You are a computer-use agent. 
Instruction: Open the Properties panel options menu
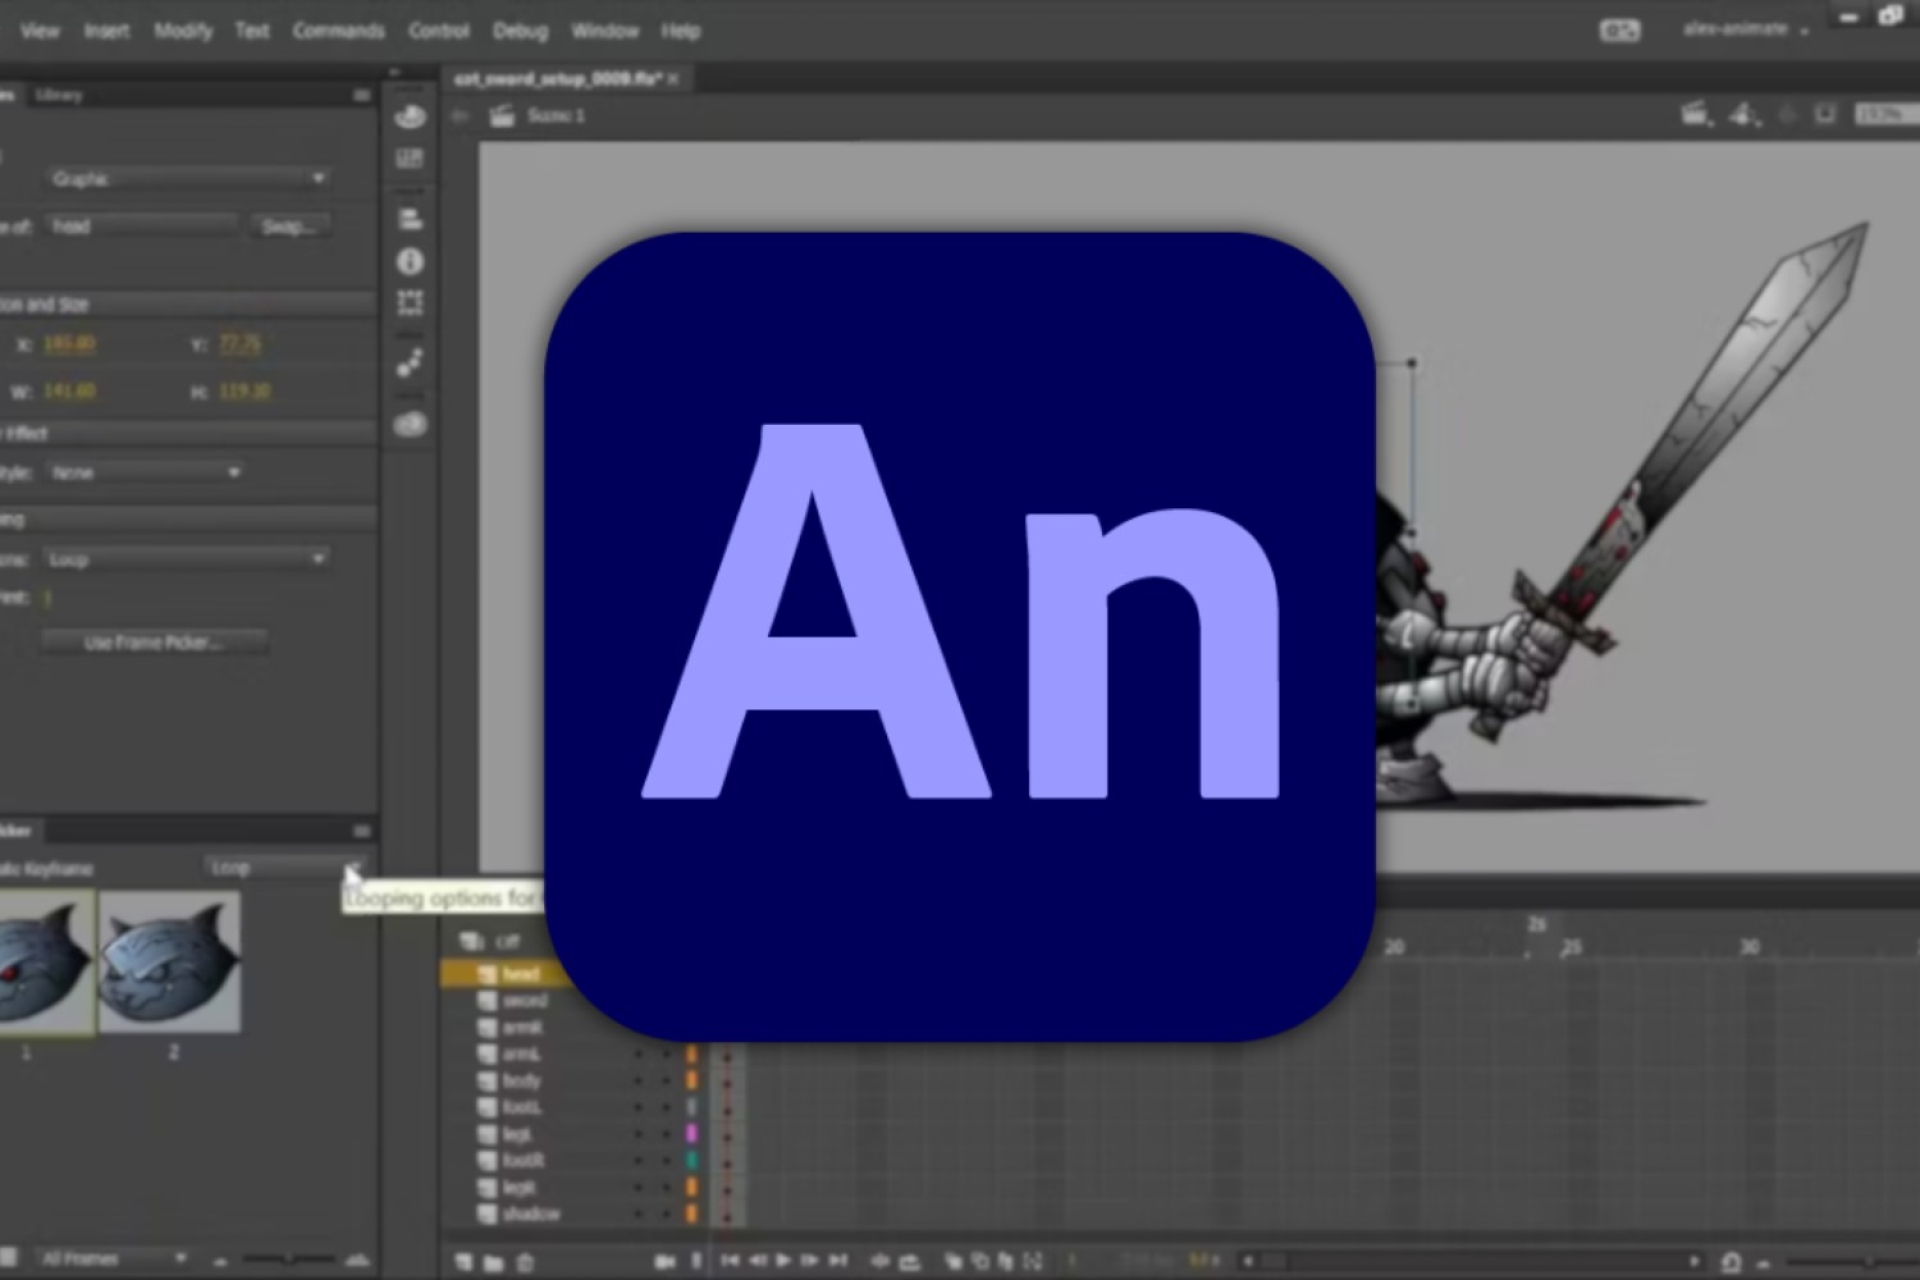pos(361,95)
